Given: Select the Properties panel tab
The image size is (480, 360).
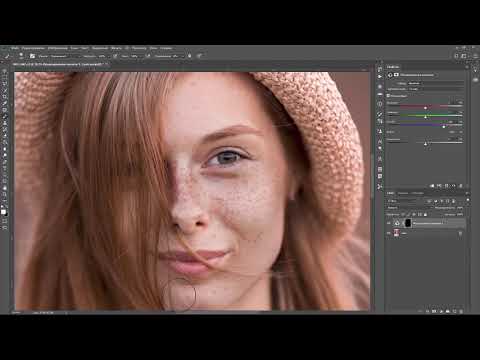Looking at the screenshot, I should pos(393,67).
